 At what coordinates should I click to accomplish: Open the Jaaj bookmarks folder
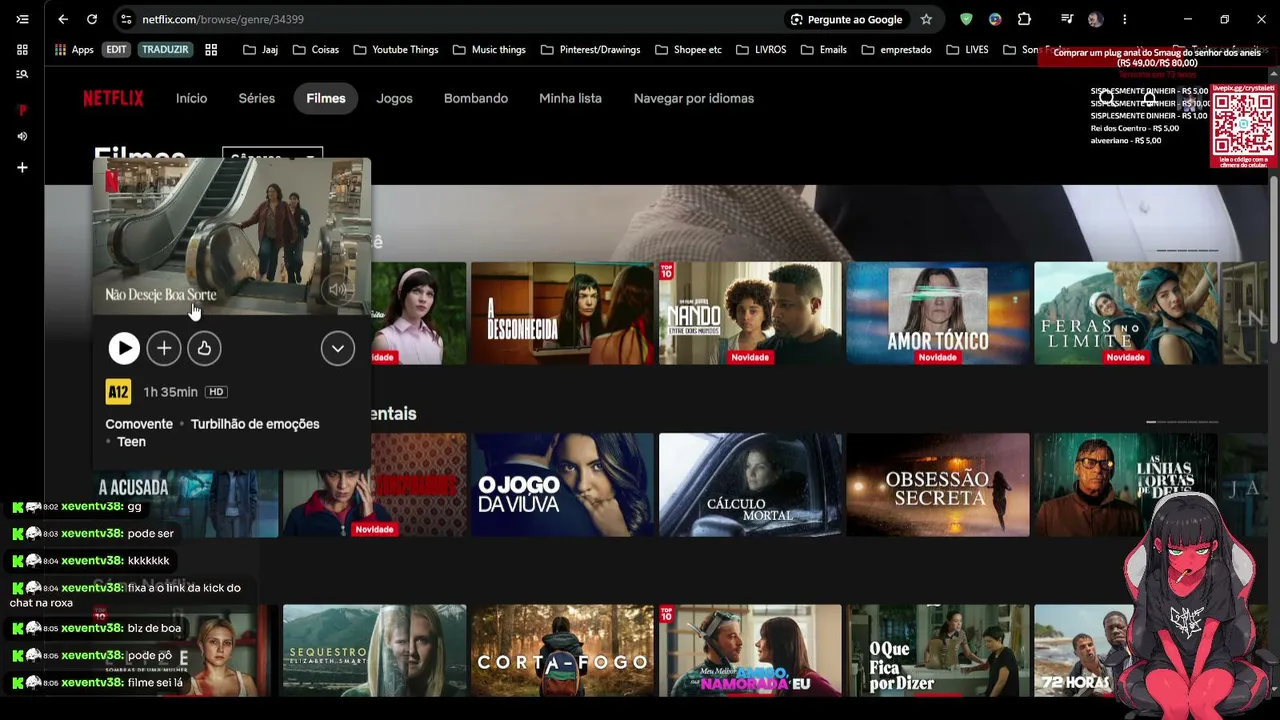(260, 49)
